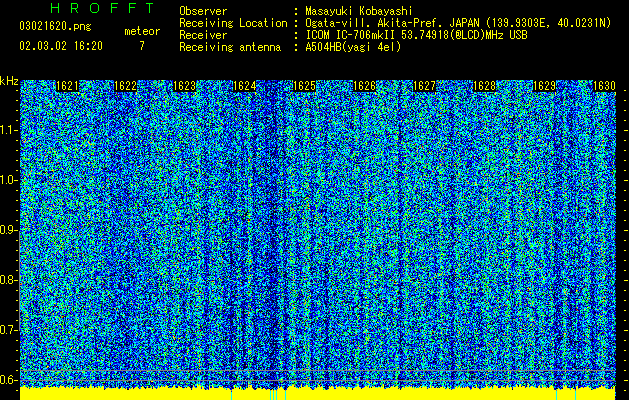Click the Observer label
The image size is (629, 400).
203,11
